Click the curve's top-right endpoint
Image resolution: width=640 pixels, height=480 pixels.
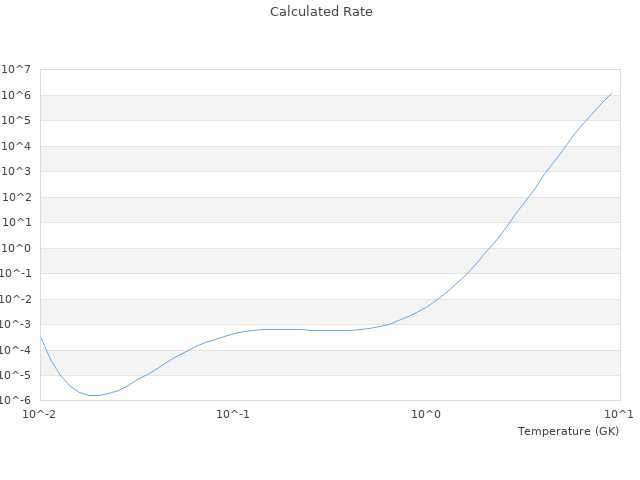pos(611,93)
